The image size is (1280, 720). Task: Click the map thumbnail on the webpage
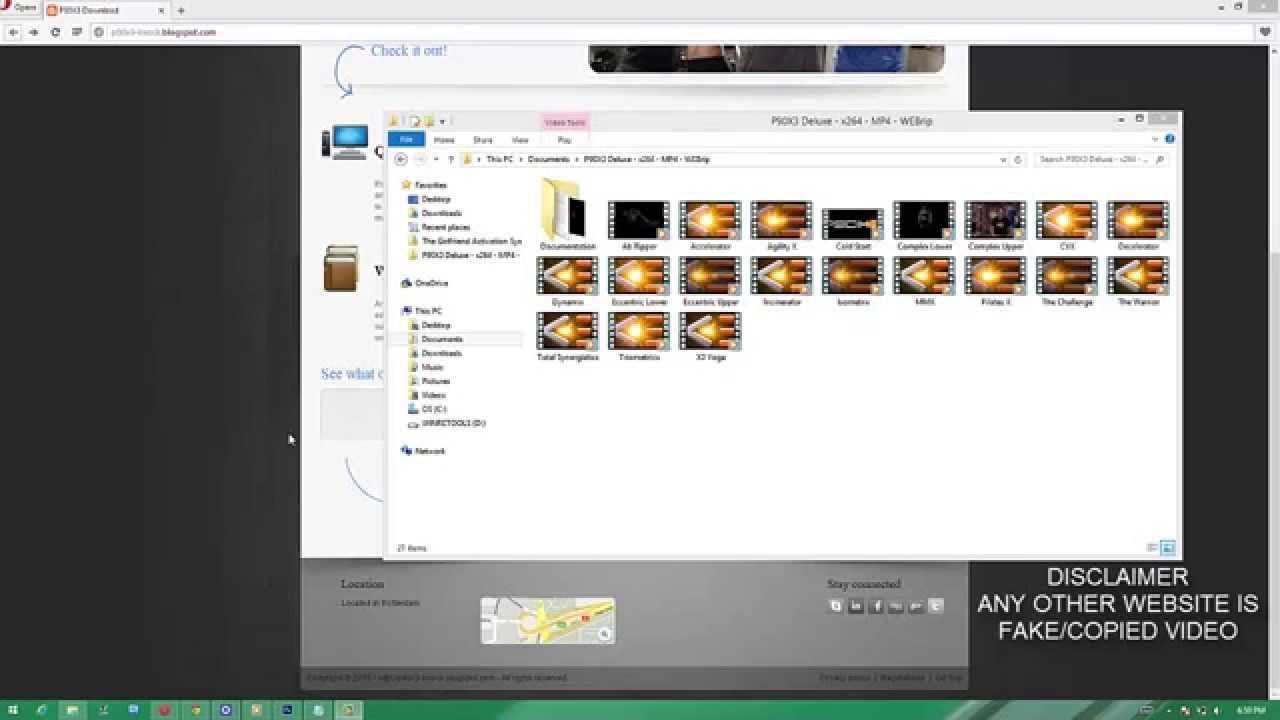pos(548,620)
